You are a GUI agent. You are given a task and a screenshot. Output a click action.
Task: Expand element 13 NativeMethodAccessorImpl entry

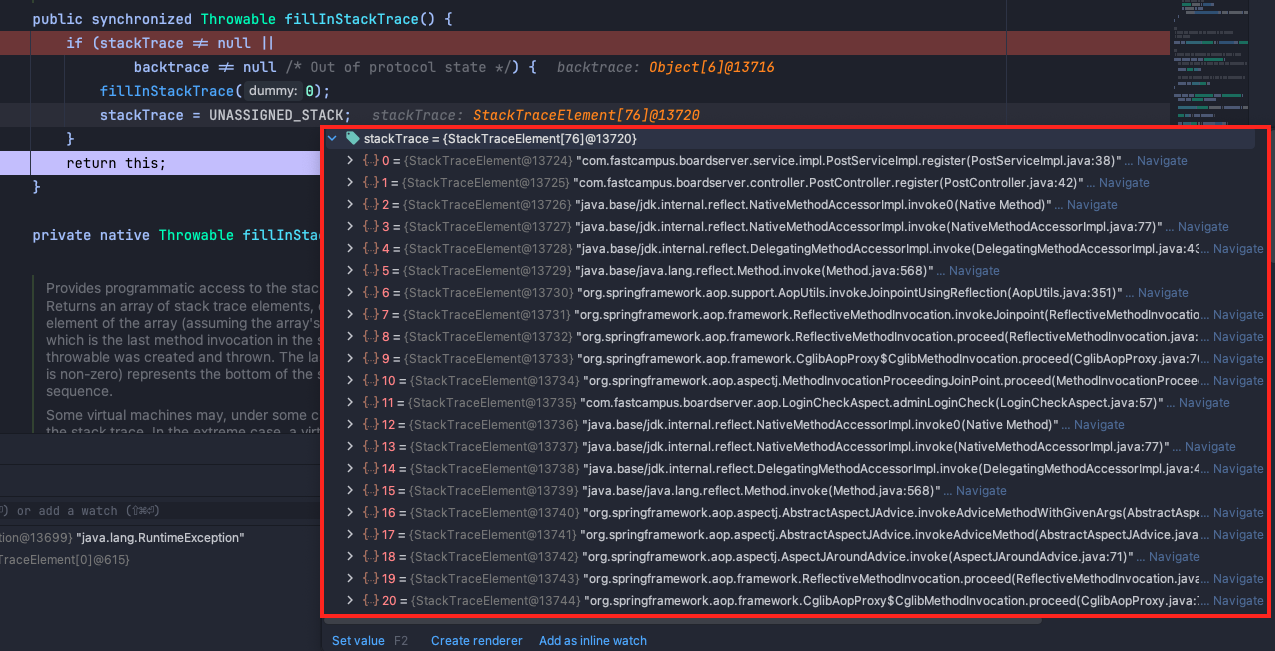348,446
